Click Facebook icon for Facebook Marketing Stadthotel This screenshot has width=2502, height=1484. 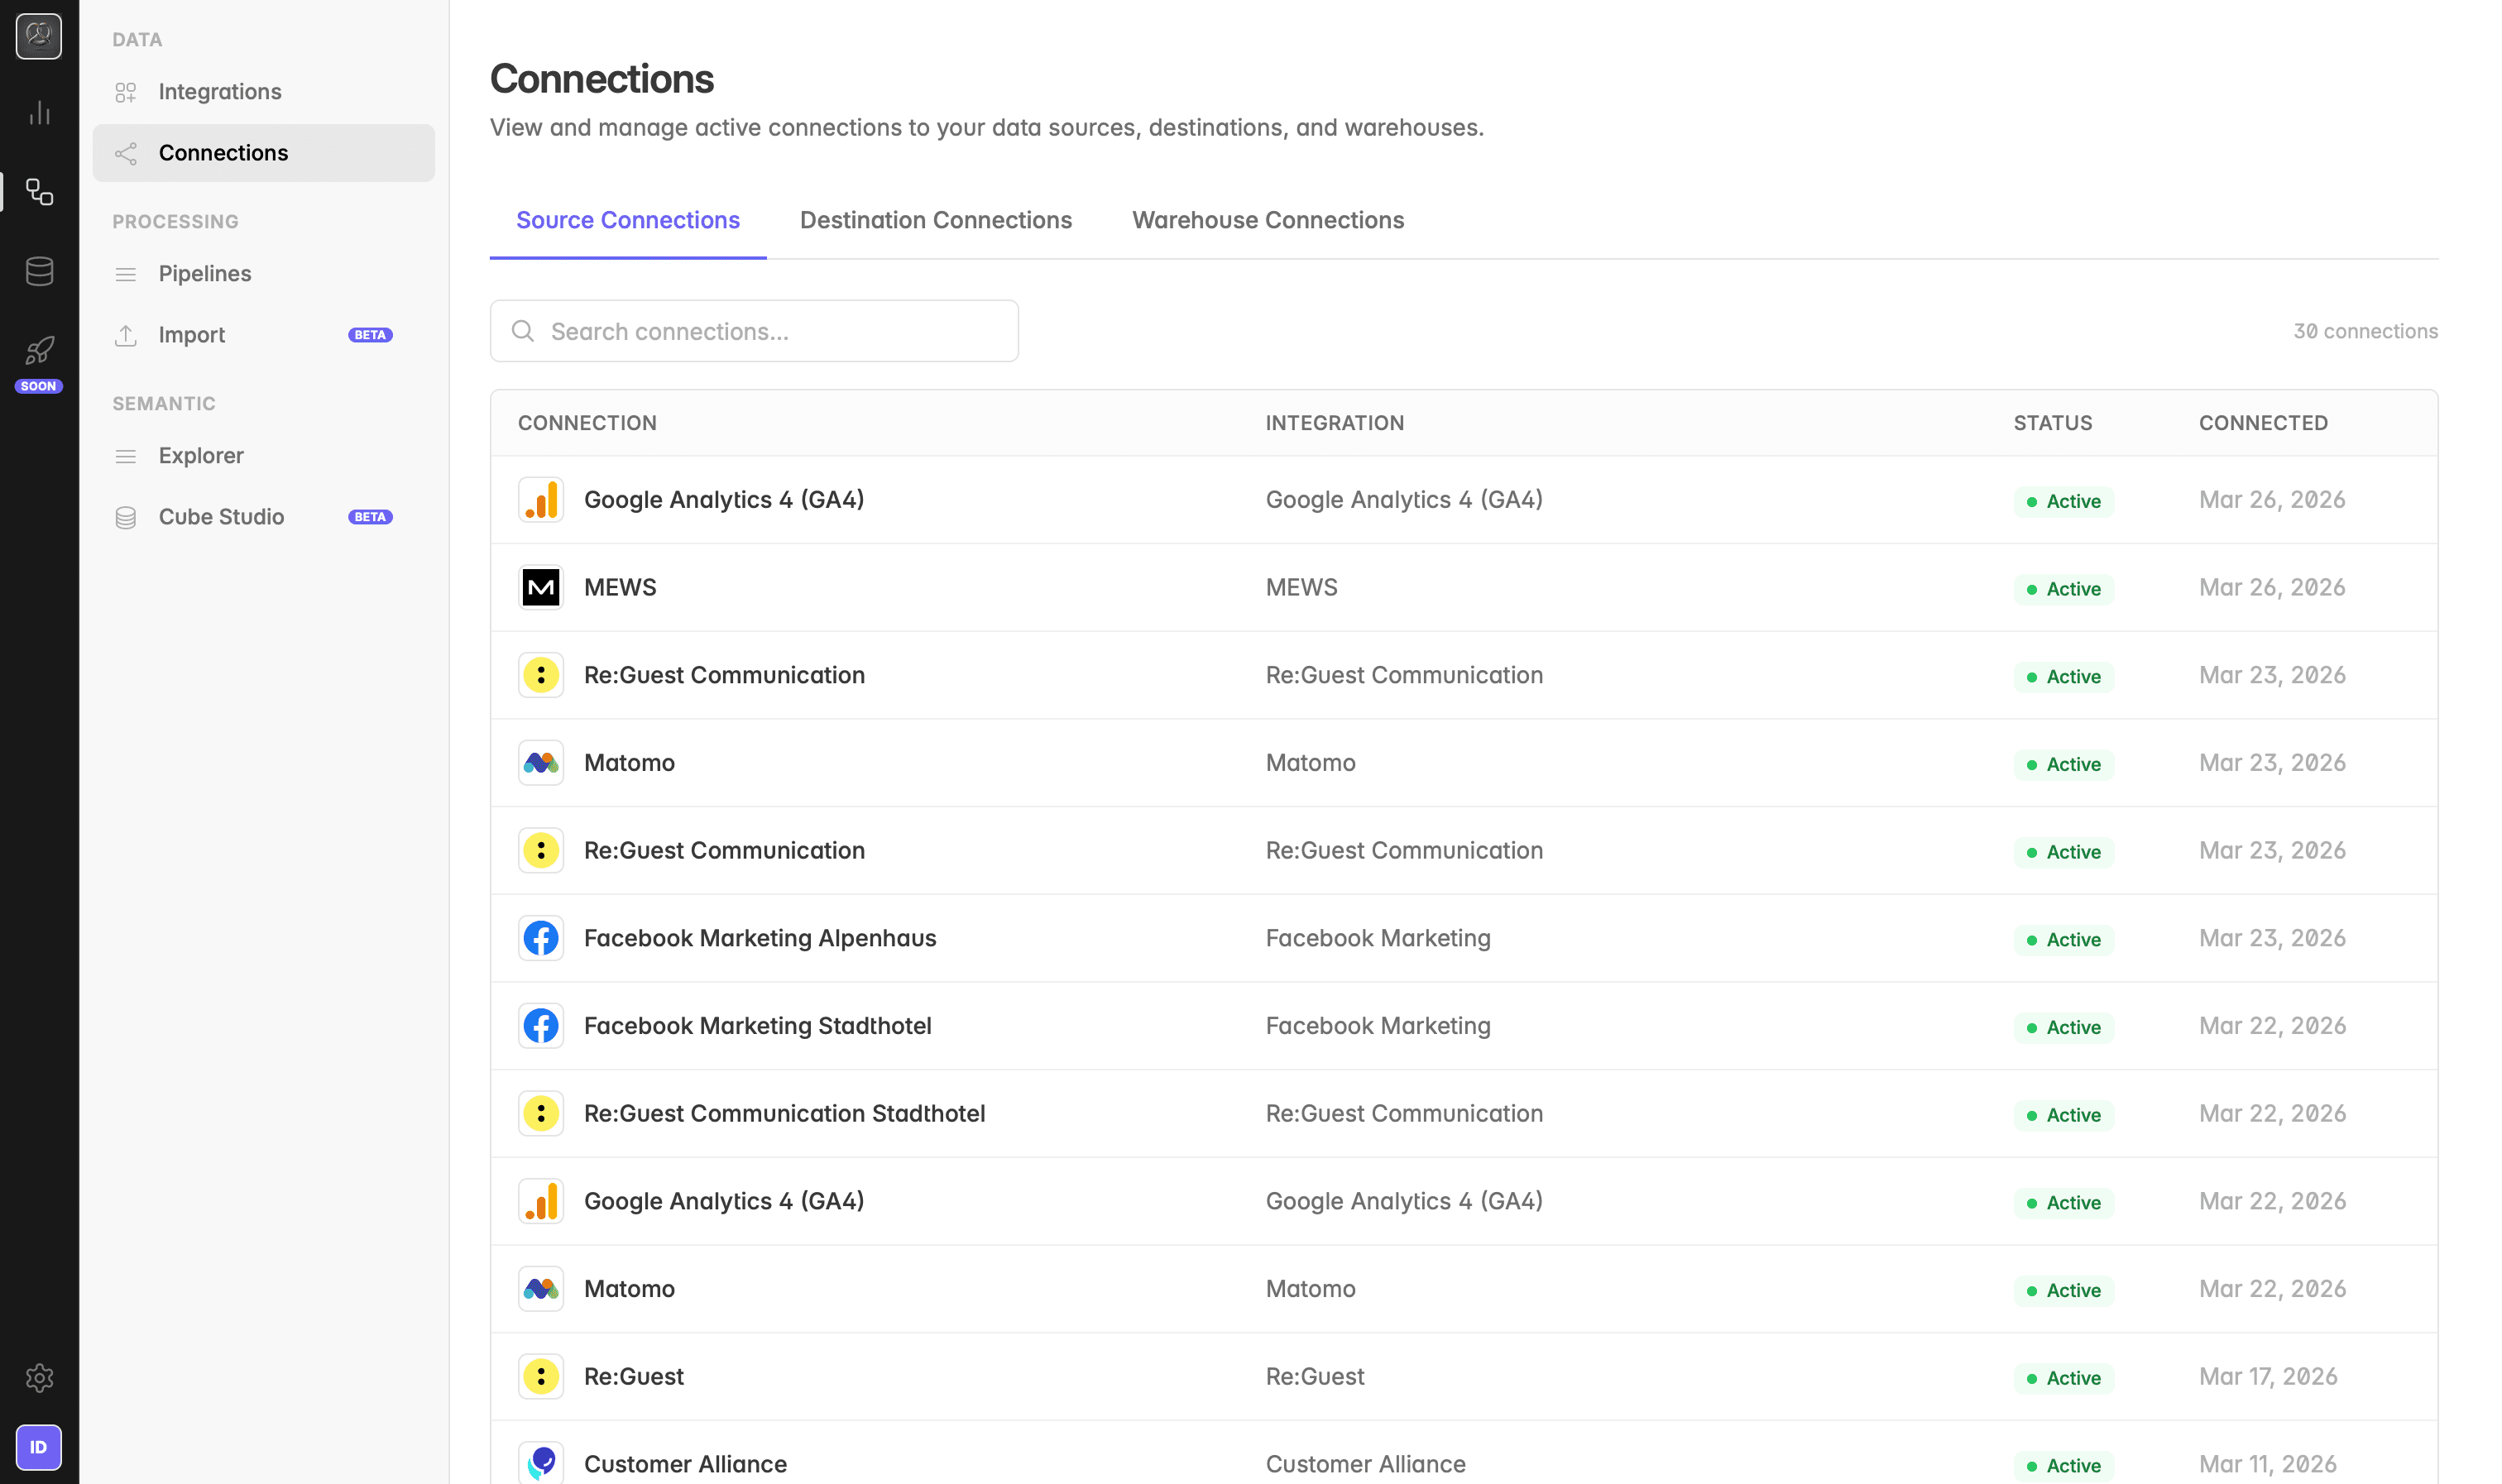click(x=541, y=1026)
